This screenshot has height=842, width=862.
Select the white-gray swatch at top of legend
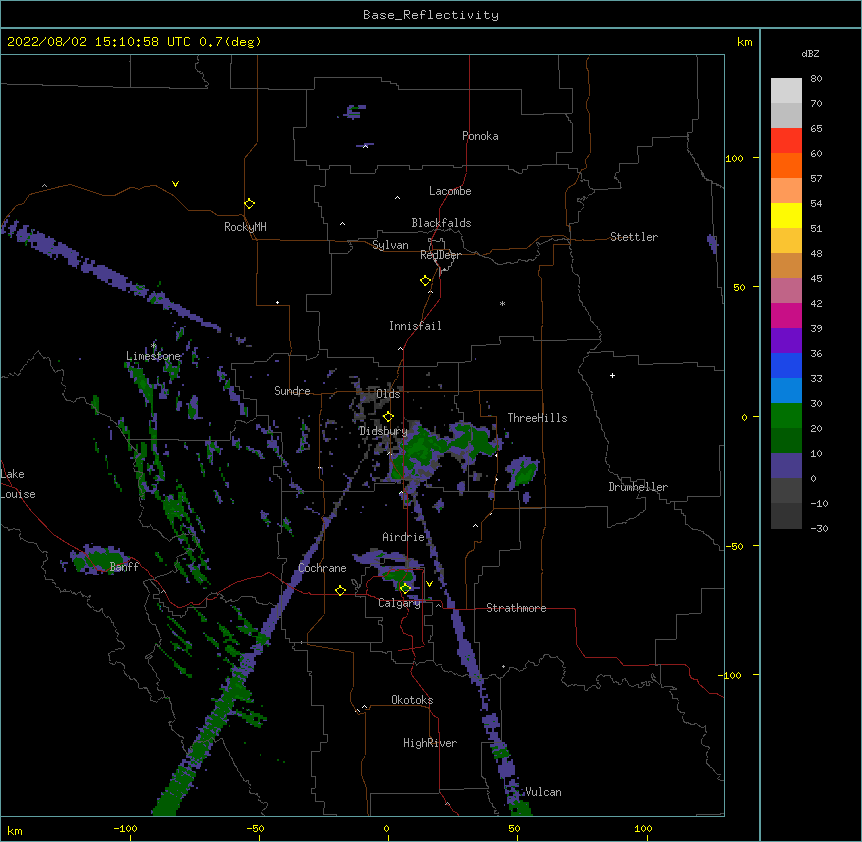(x=786, y=90)
